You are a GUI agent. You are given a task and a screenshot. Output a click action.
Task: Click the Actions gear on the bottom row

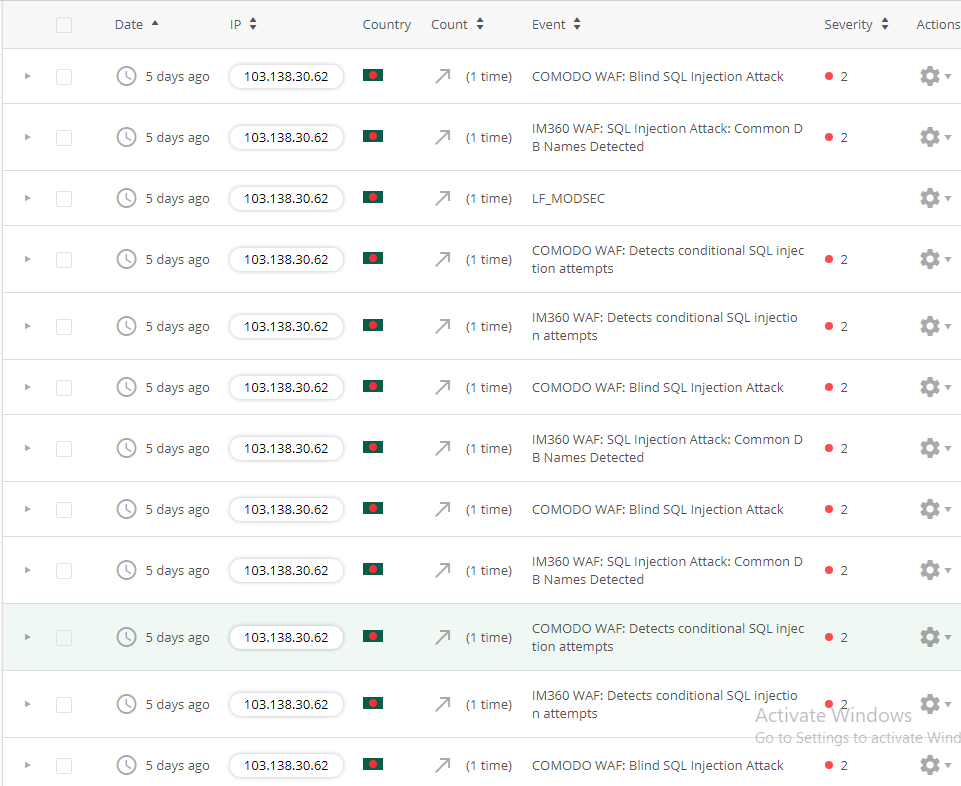tap(930, 765)
